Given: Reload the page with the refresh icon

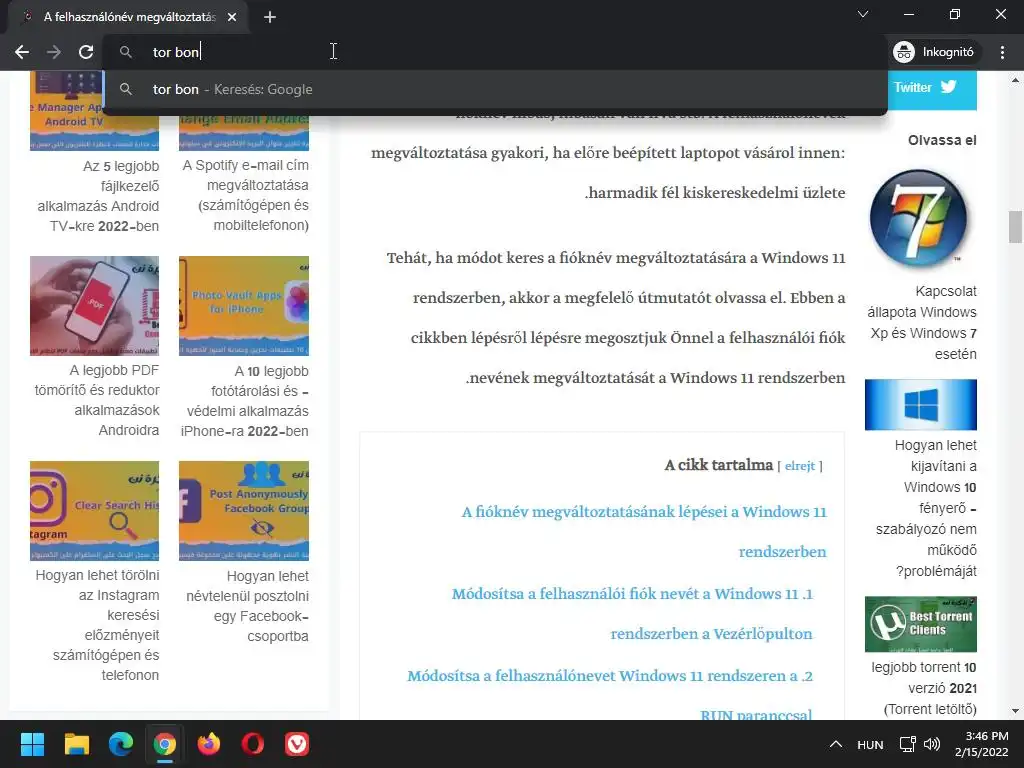Looking at the screenshot, I should [86, 52].
